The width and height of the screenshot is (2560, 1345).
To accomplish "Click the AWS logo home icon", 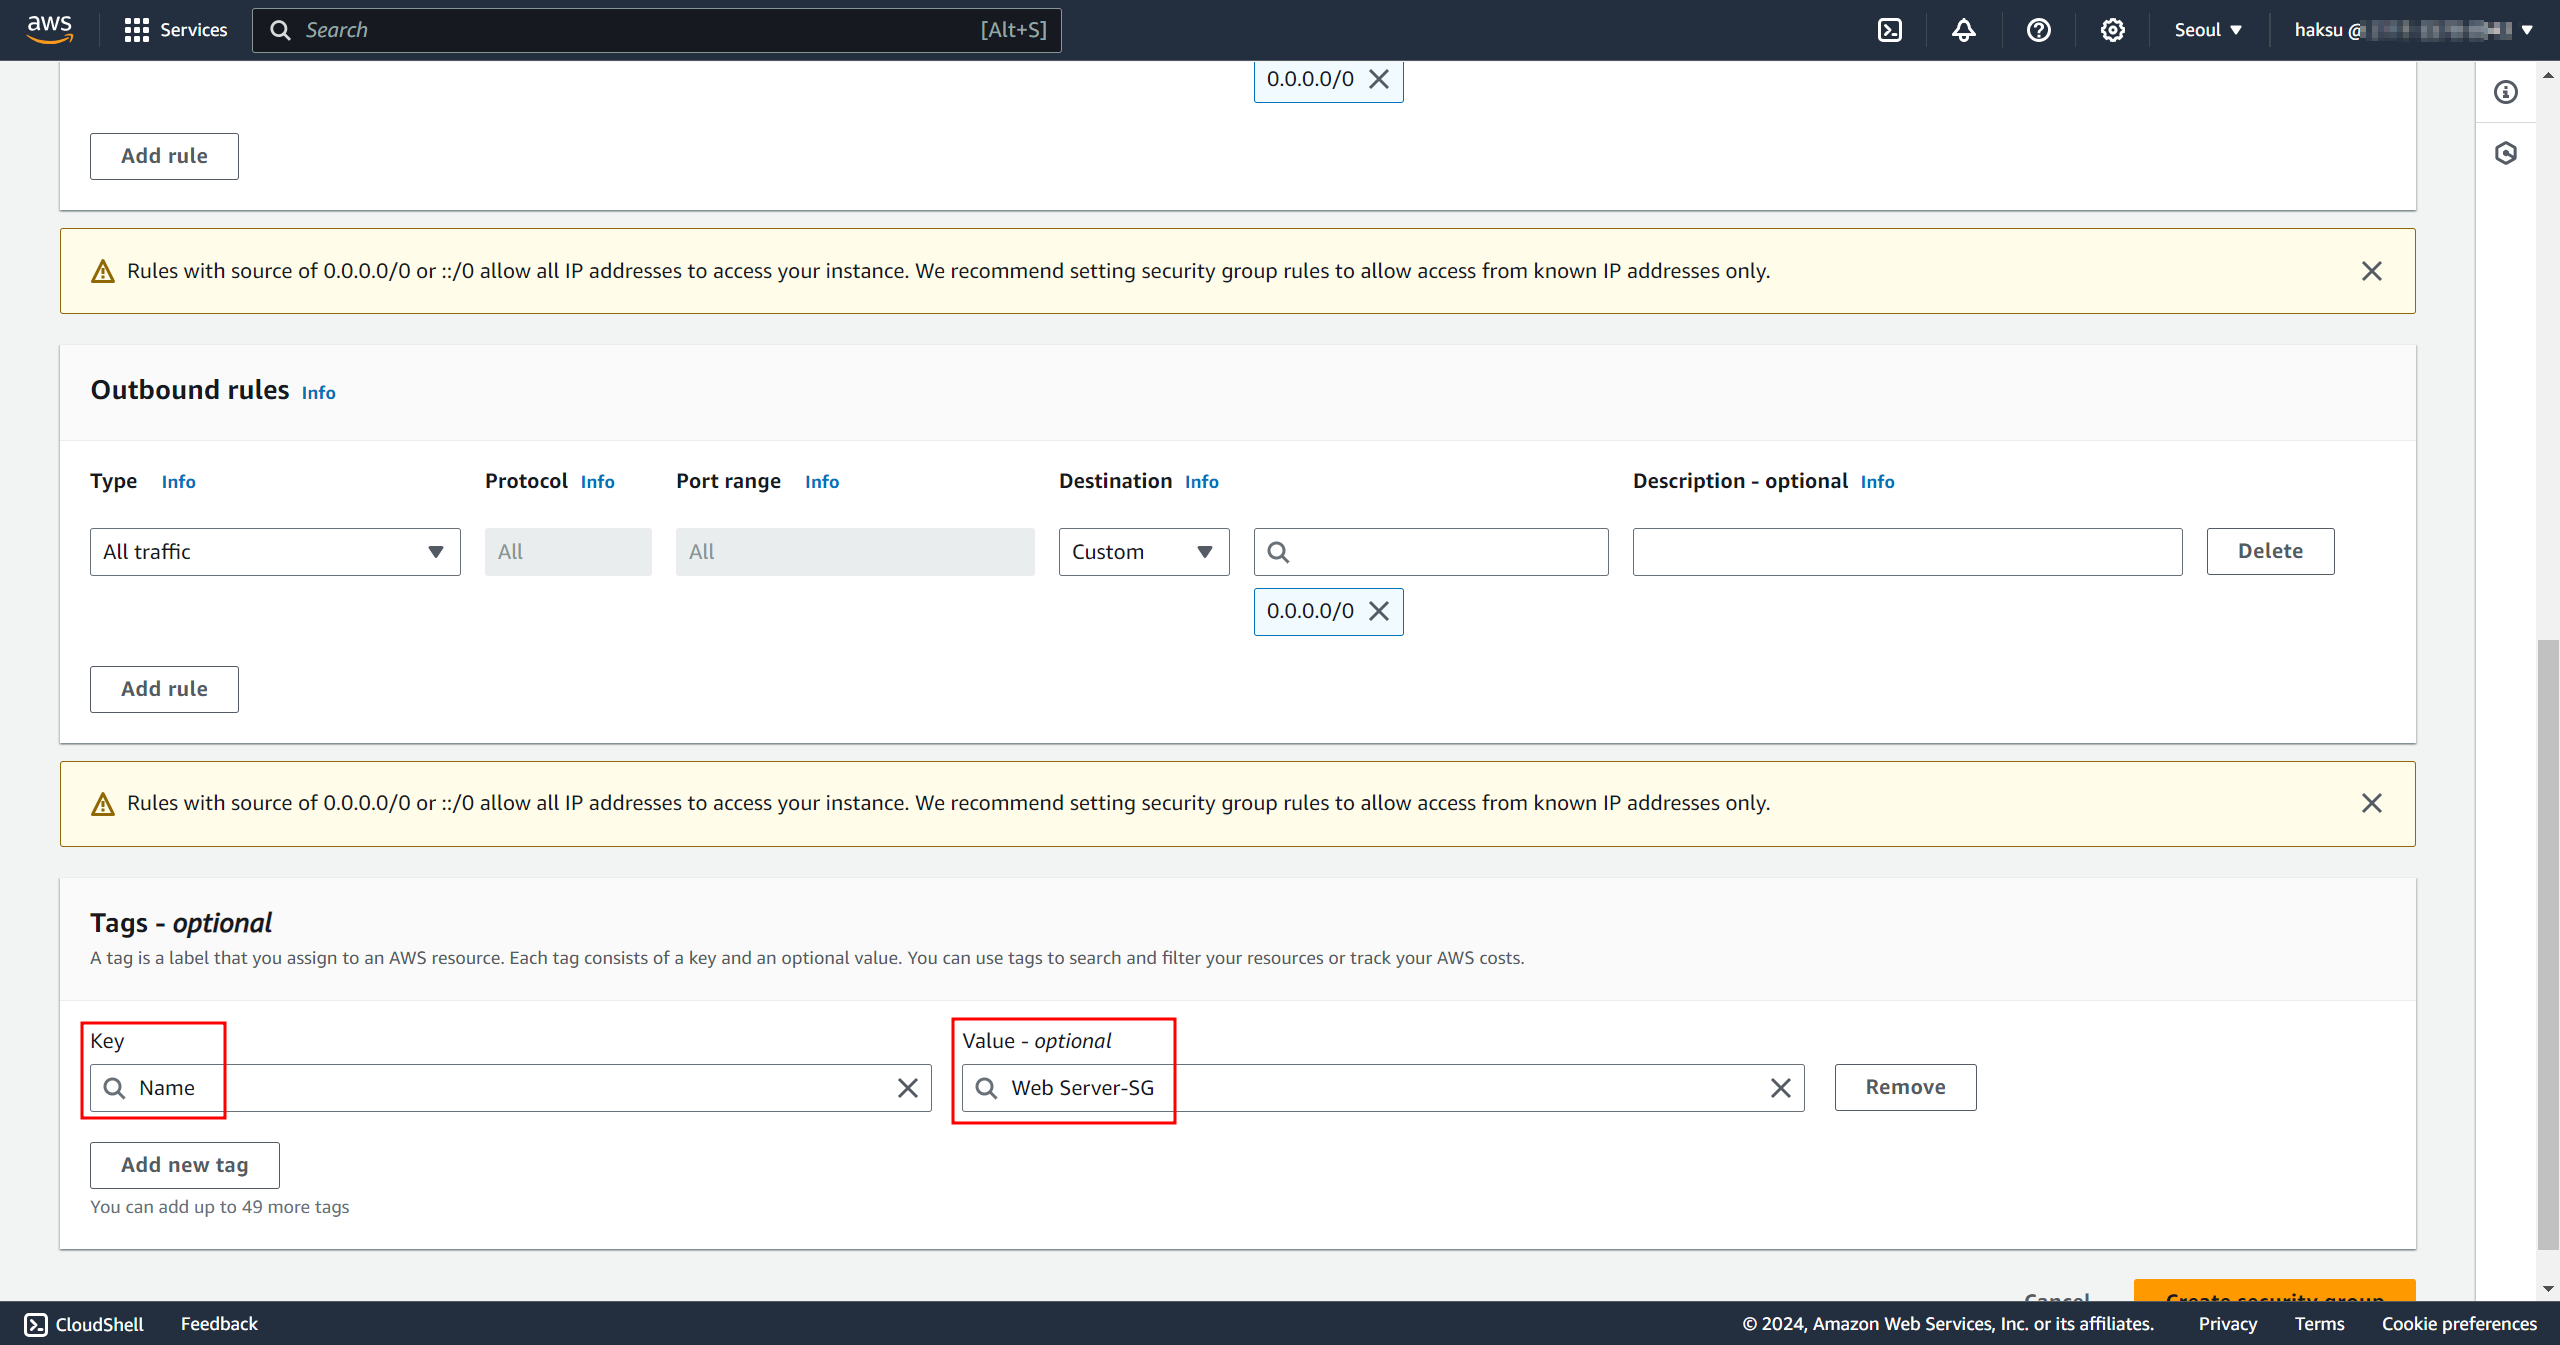I will [49, 30].
